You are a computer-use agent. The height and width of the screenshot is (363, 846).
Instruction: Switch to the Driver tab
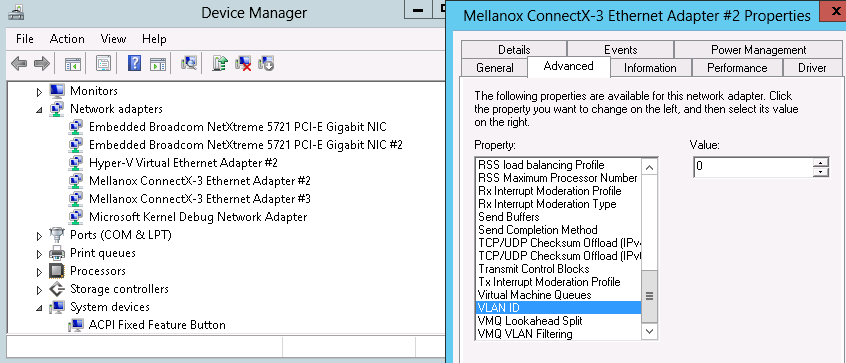coord(813,68)
